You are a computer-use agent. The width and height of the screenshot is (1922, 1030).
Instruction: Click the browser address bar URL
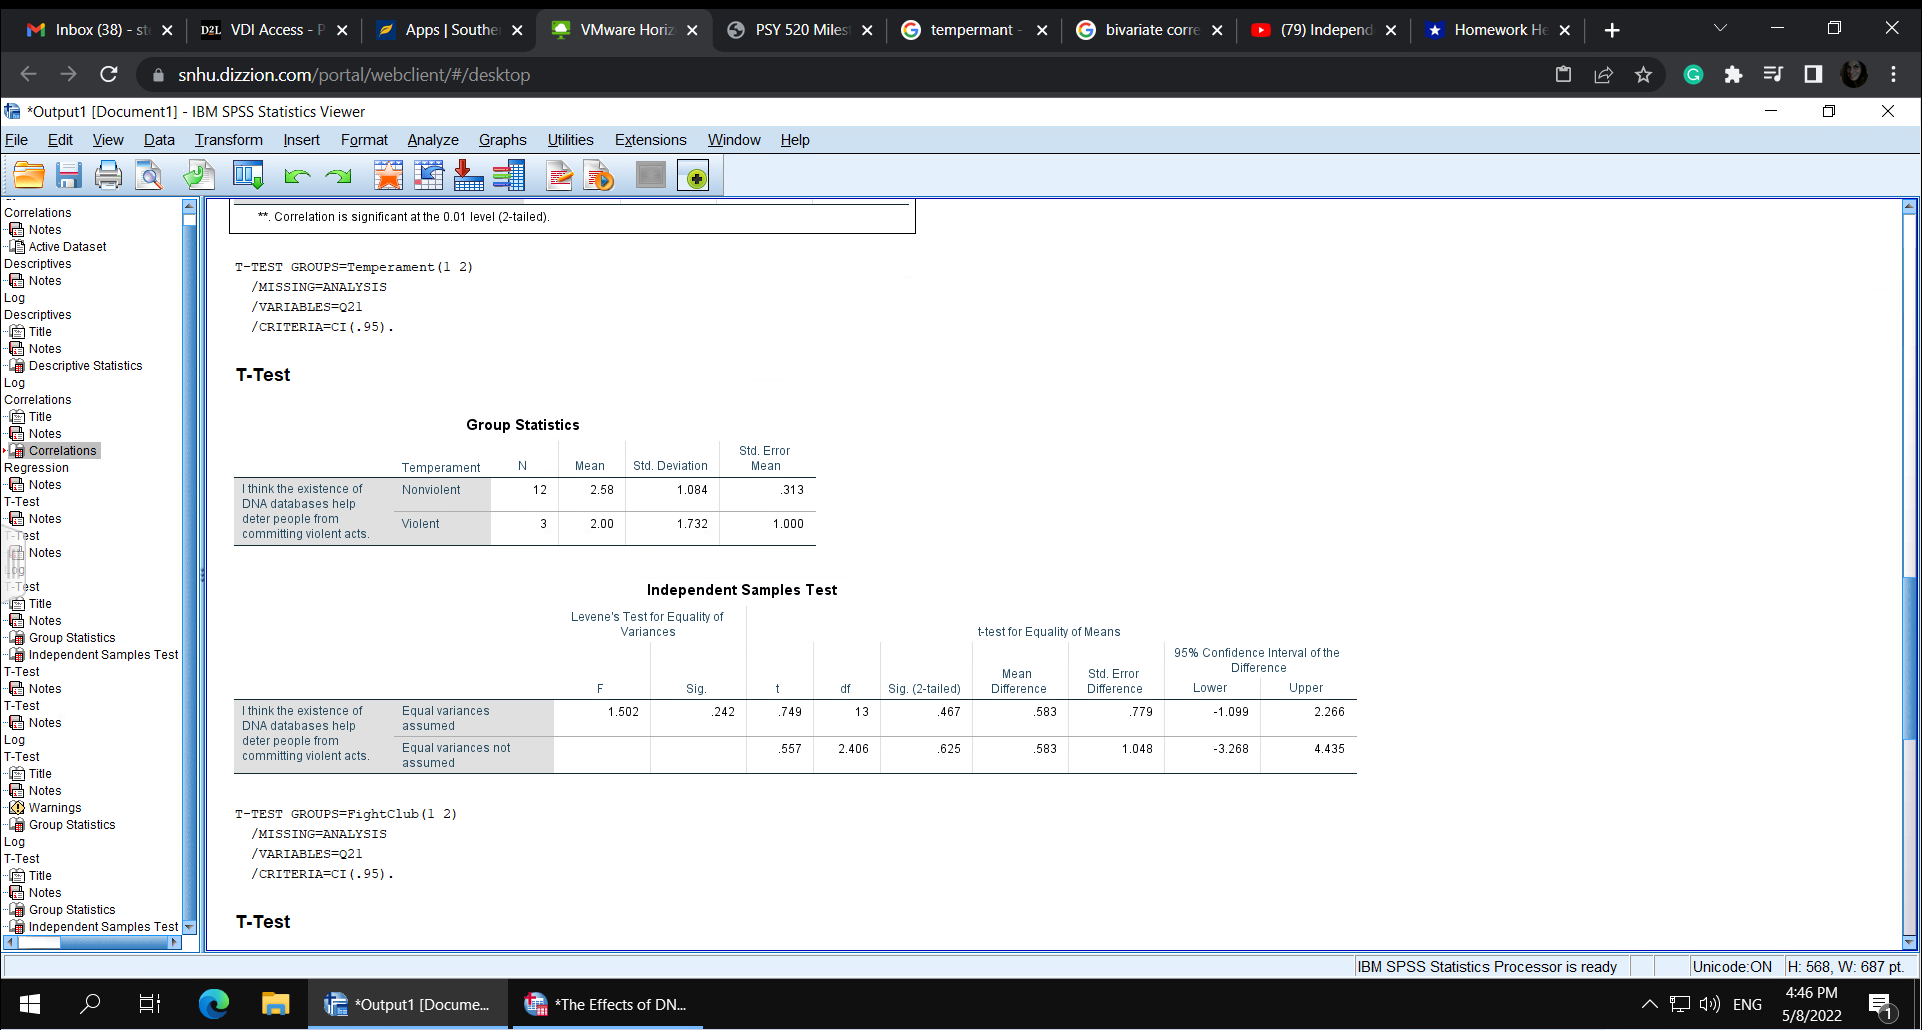tap(354, 75)
